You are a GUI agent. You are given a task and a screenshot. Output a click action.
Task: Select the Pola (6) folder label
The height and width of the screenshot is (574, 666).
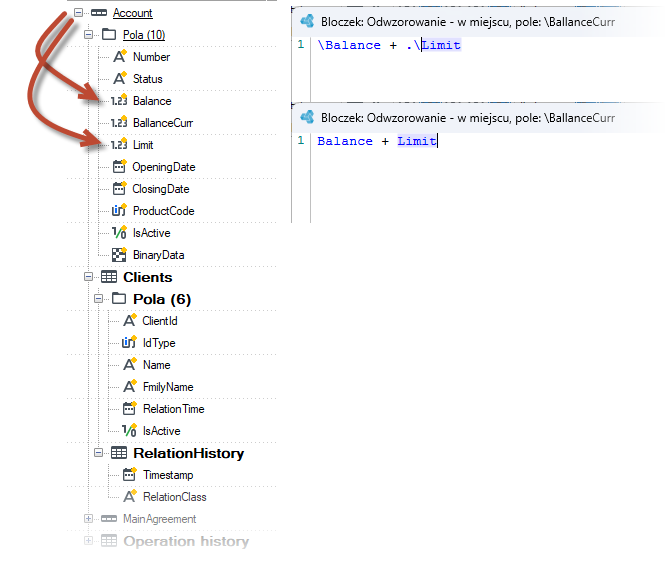[x=162, y=299]
